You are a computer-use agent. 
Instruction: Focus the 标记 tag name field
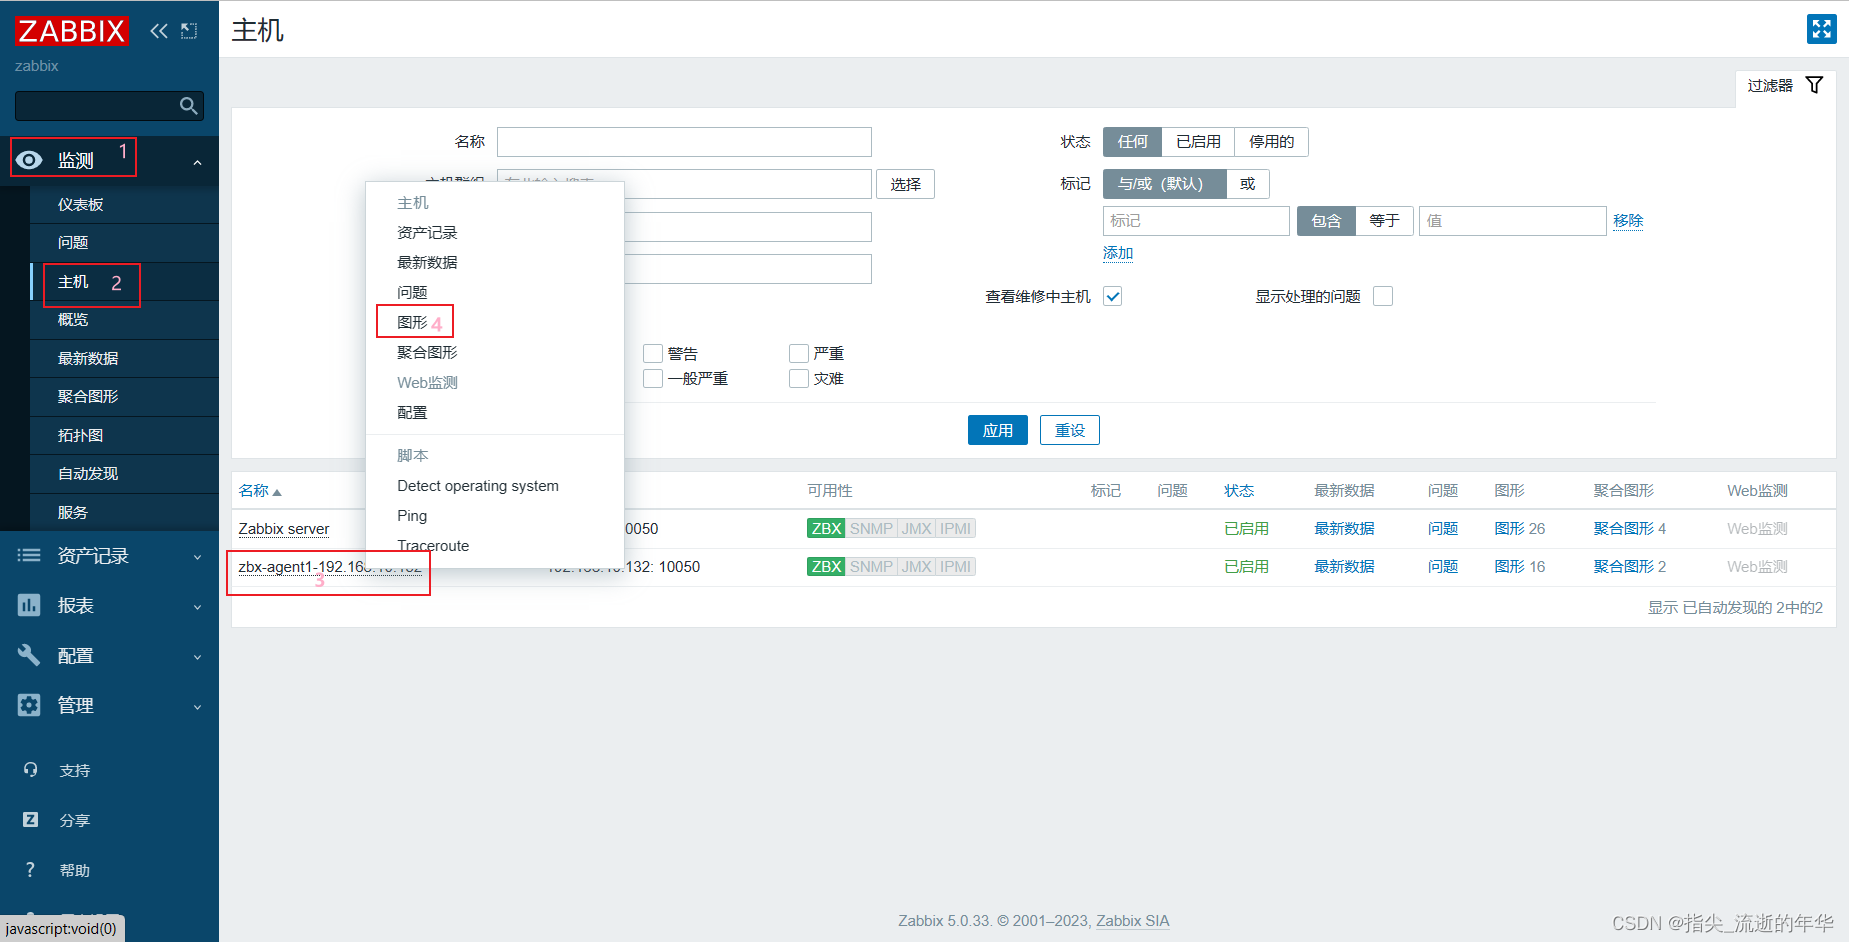point(1196,221)
